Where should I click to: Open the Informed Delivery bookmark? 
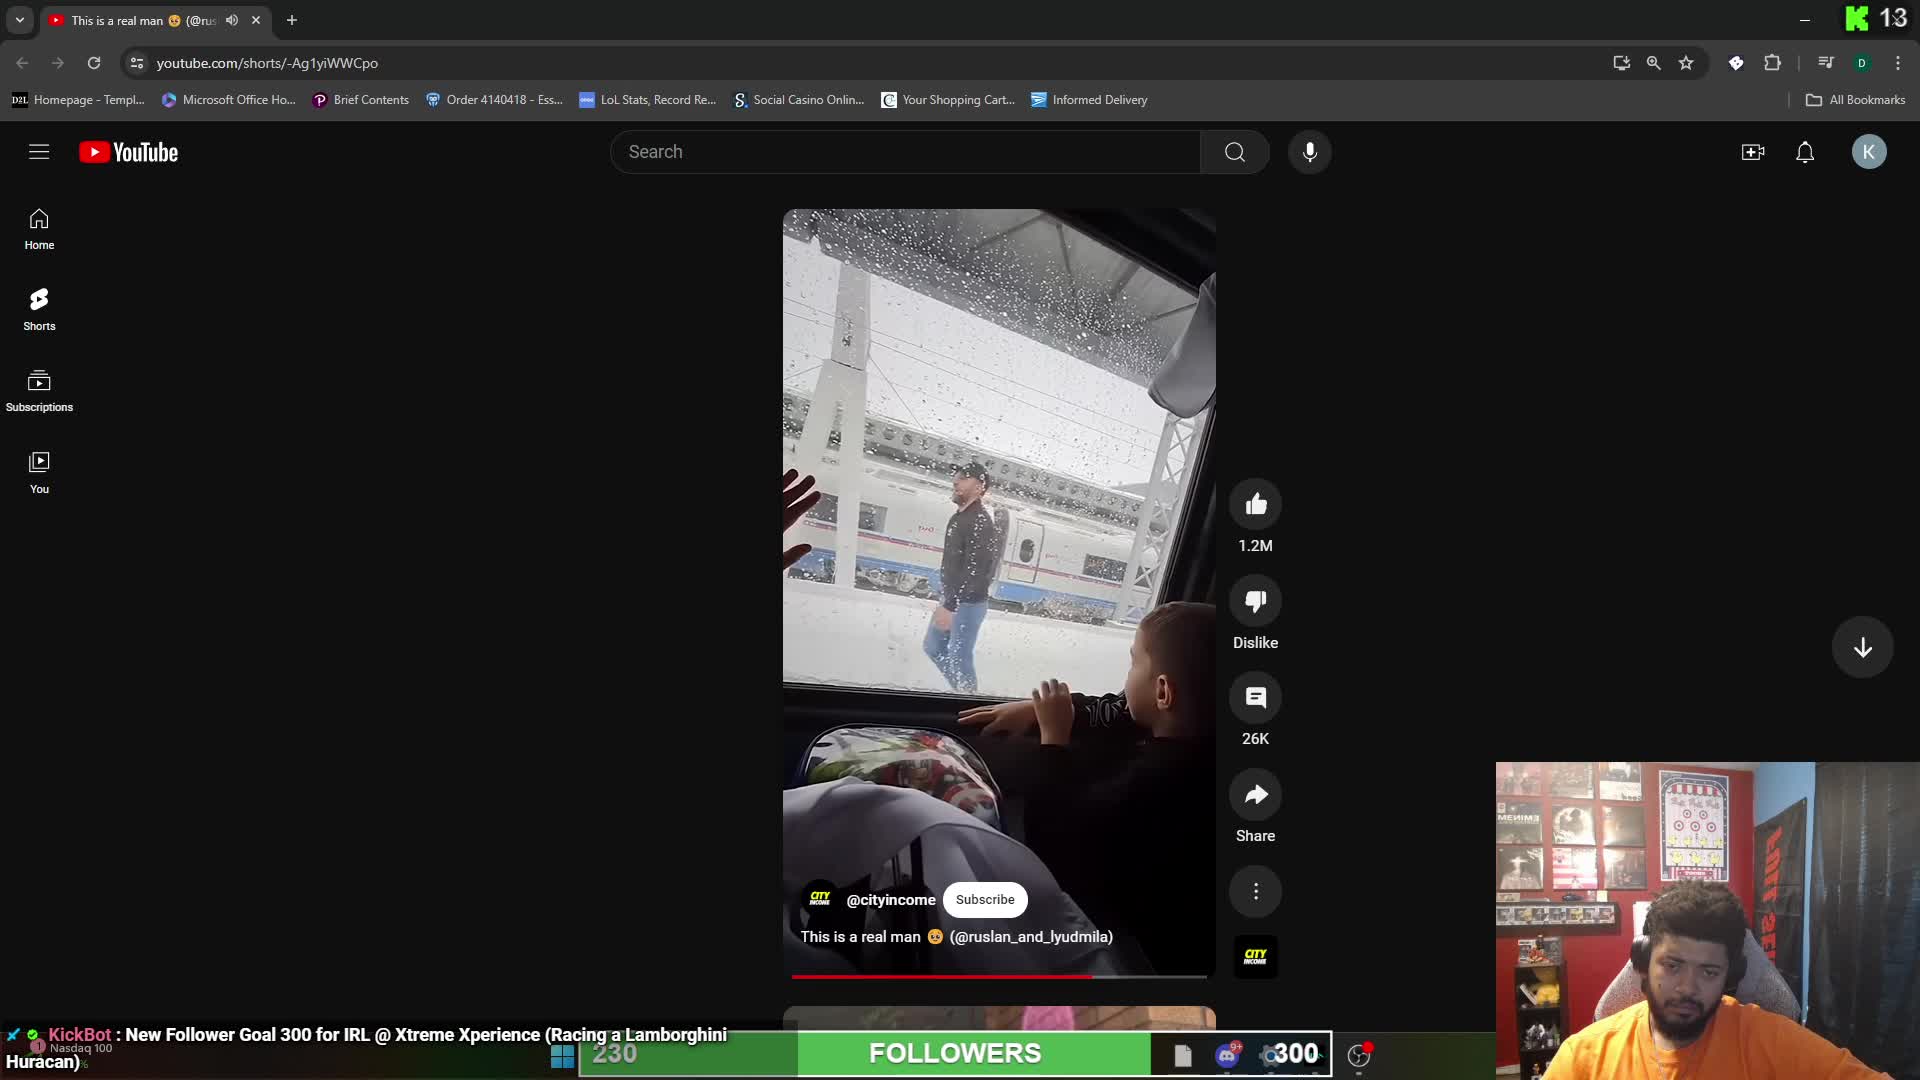[x=1089, y=100]
